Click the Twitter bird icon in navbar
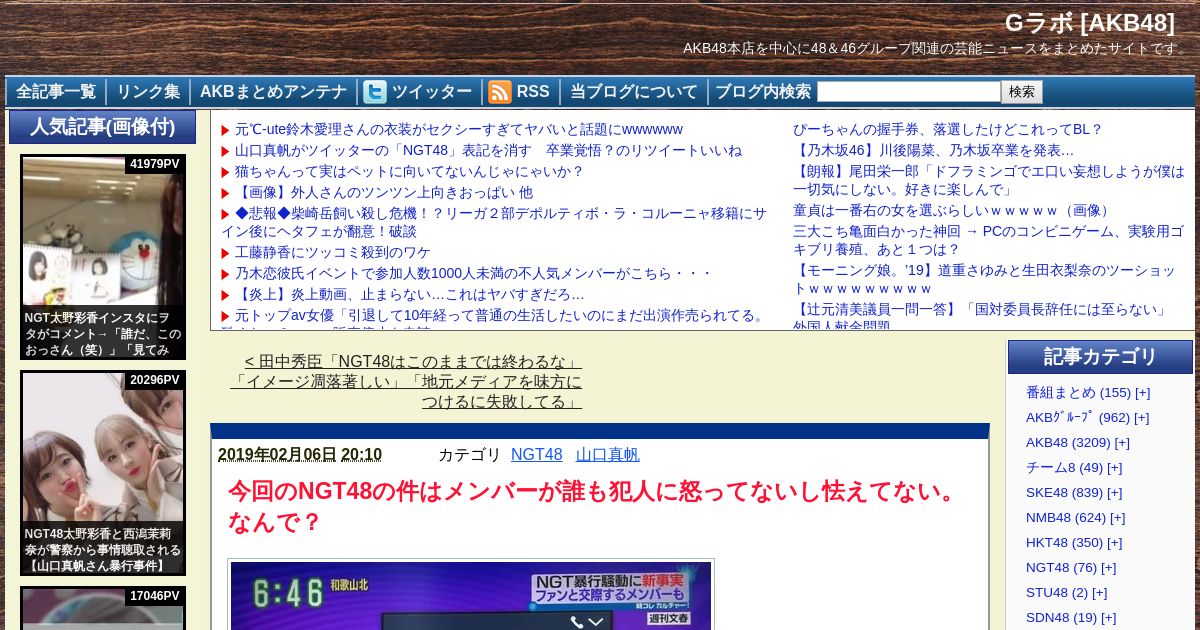The height and width of the screenshot is (630, 1200). coord(375,92)
